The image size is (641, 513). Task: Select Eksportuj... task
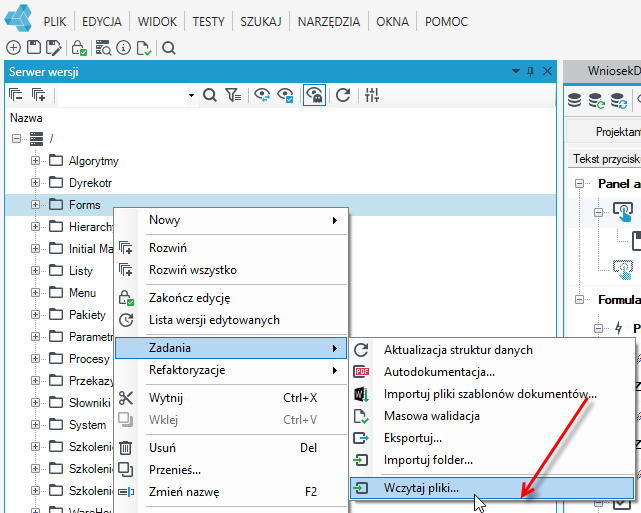coord(492,438)
